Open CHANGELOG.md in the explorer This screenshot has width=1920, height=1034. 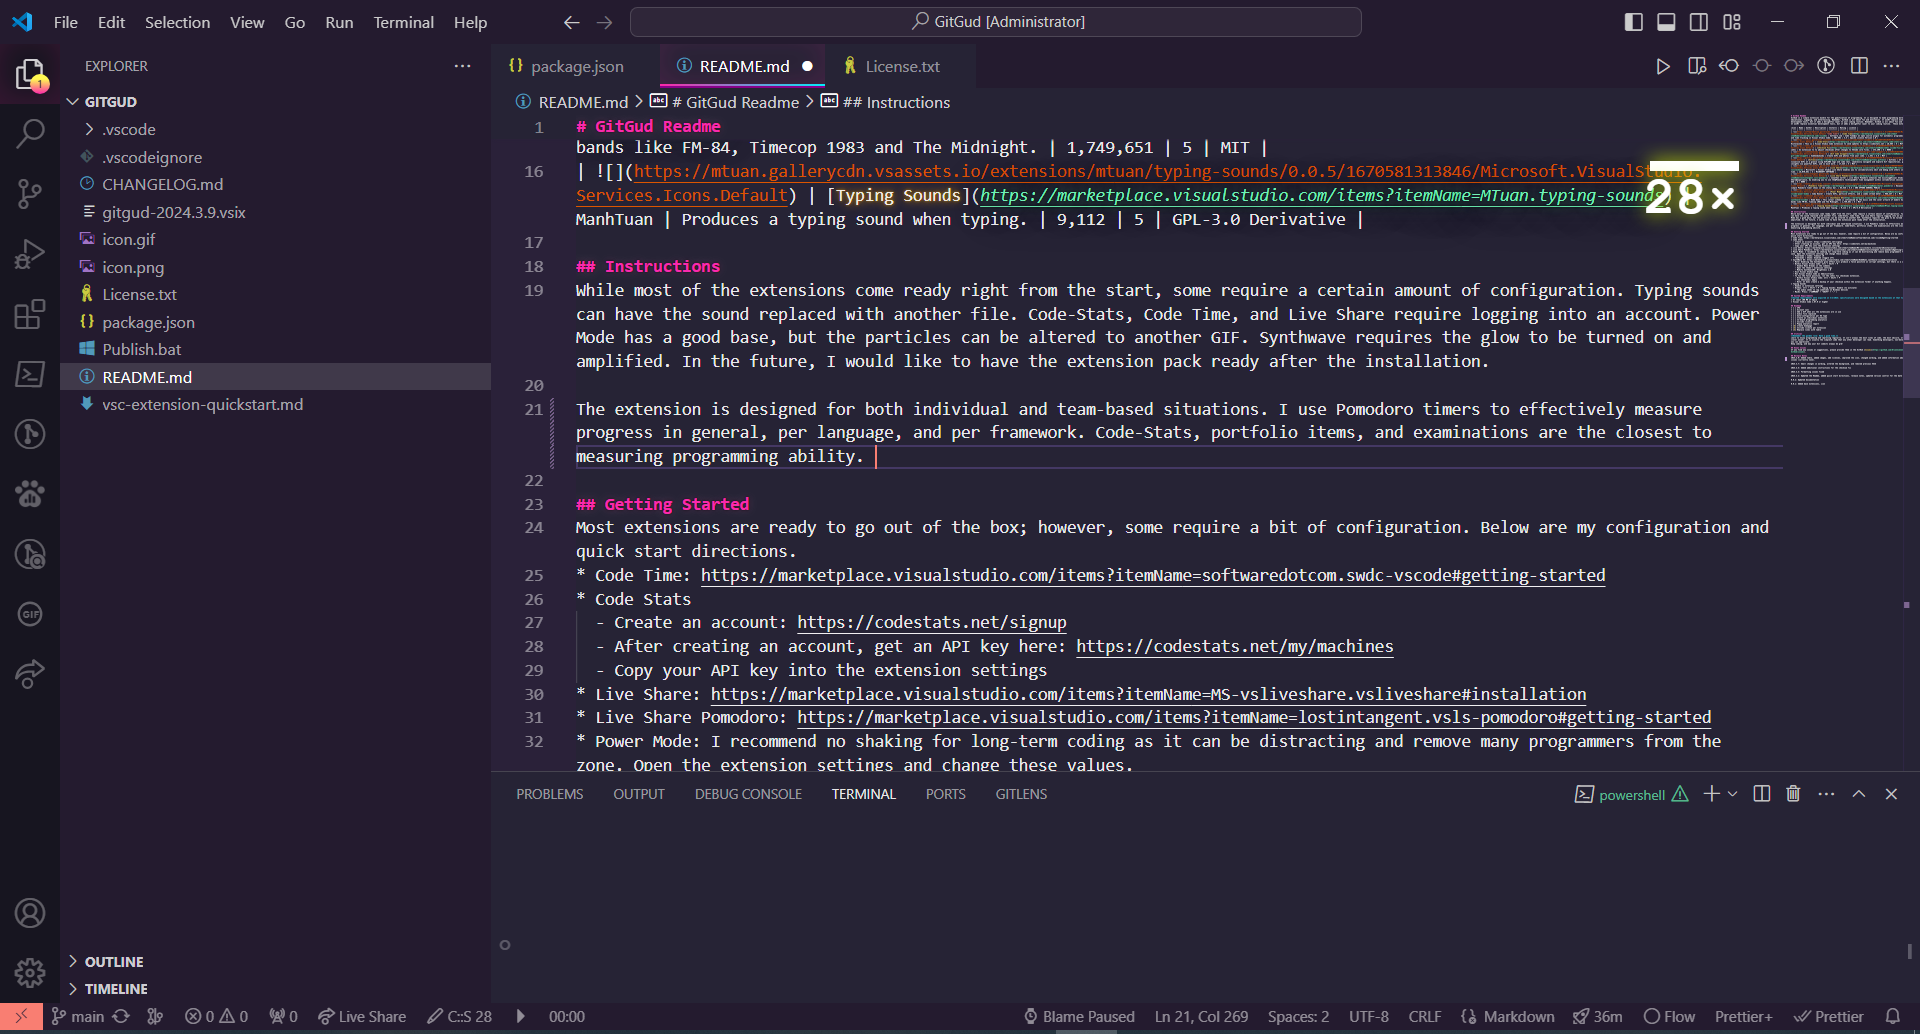click(x=162, y=184)
